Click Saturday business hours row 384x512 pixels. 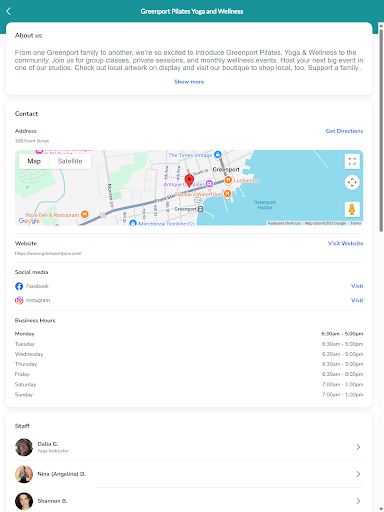pyautogui.click(x=189, y=384)
